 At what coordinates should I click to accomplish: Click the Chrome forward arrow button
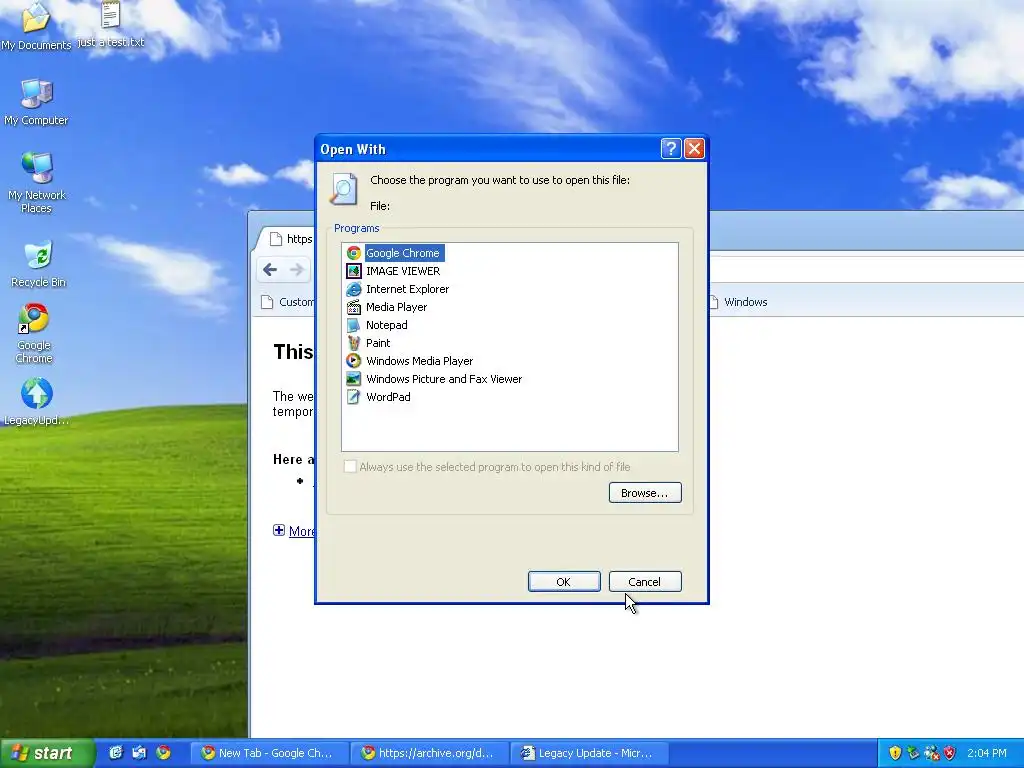tap(296, 269)
